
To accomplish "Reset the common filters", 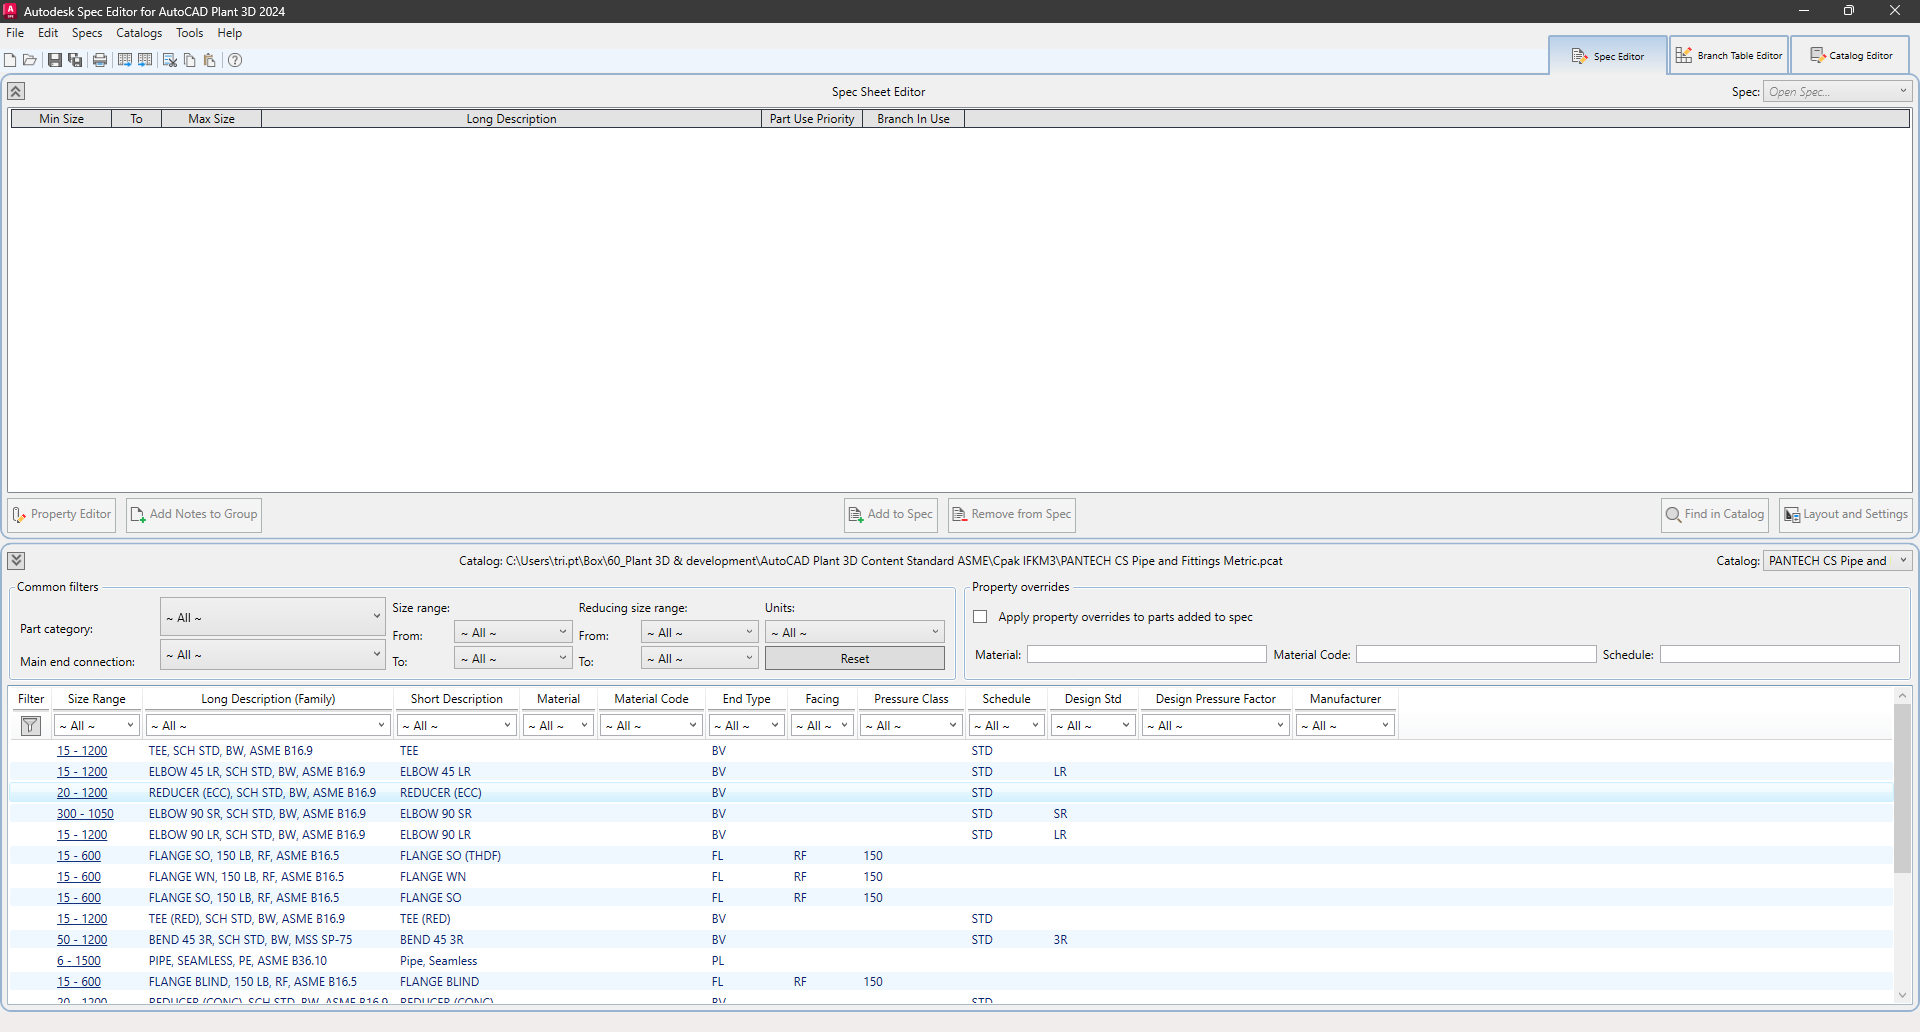I will point(855,659).
